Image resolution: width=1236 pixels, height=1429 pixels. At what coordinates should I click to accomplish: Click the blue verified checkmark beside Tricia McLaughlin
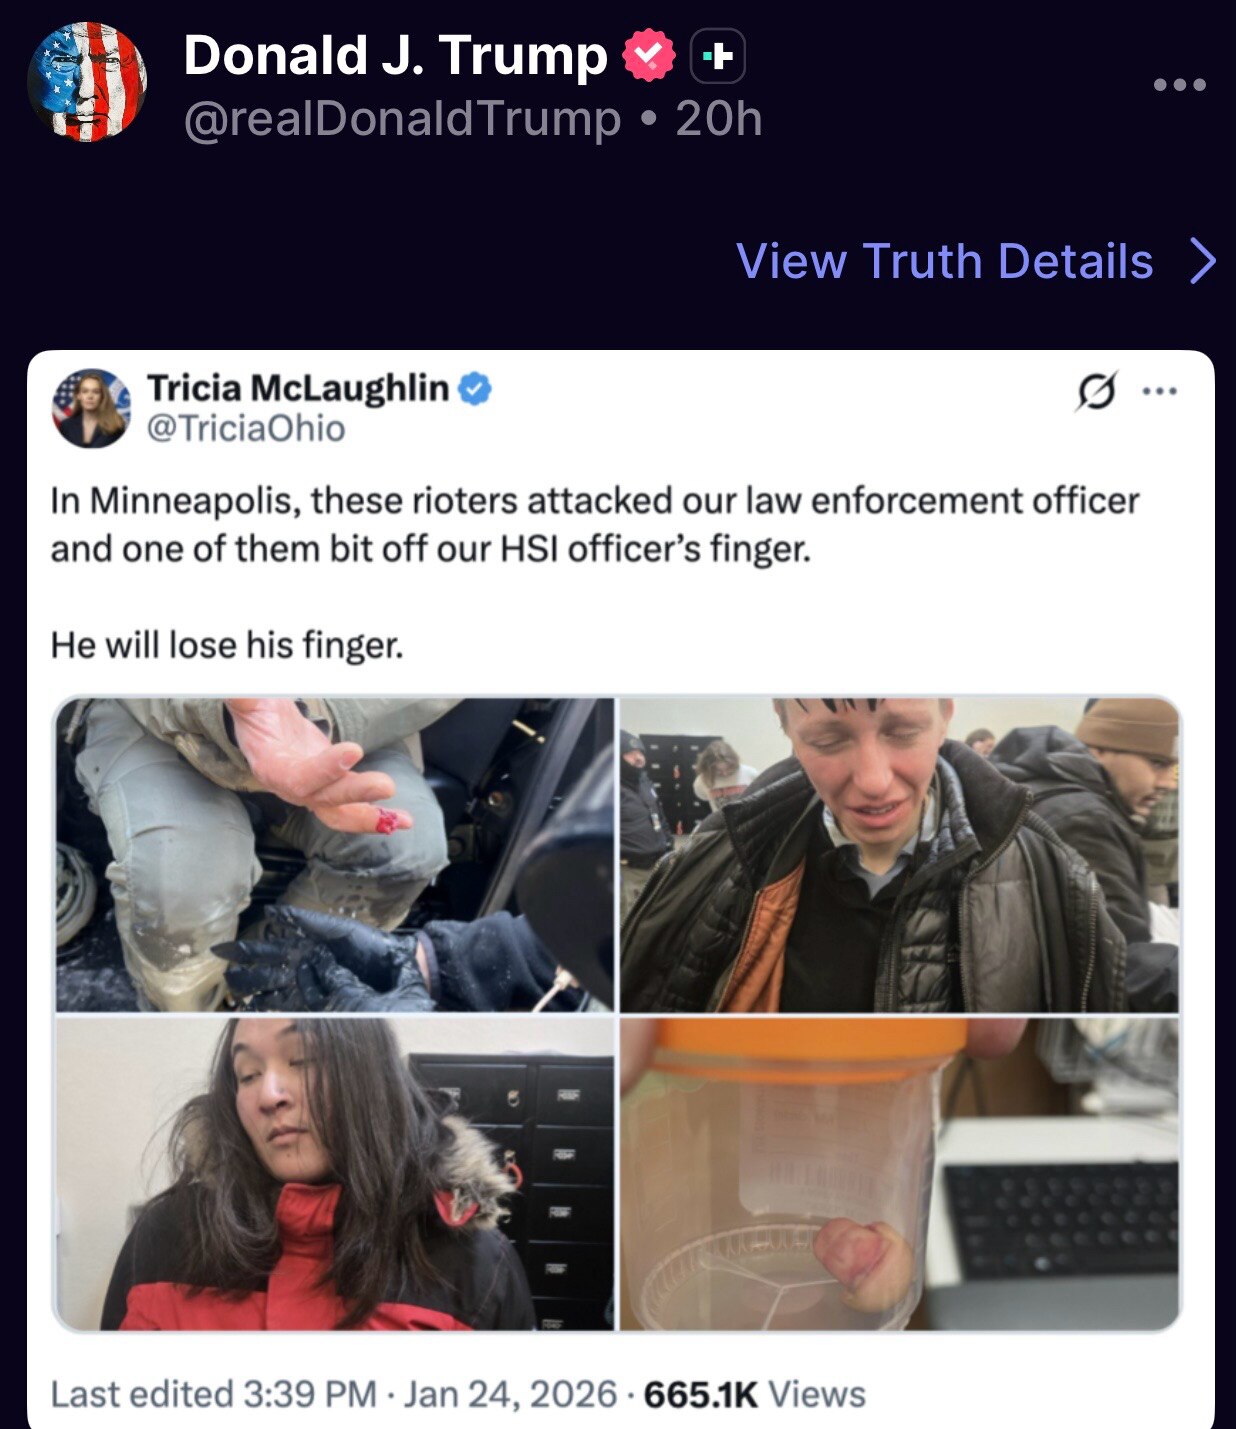coord(475,389)
